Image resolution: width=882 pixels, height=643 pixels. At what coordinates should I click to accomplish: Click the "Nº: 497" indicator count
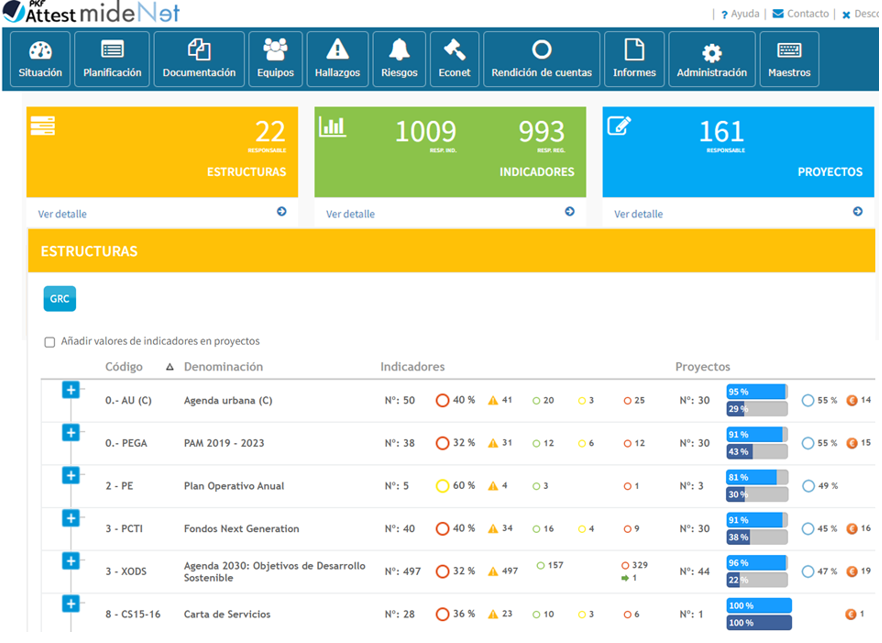click(x=403, y=572)
